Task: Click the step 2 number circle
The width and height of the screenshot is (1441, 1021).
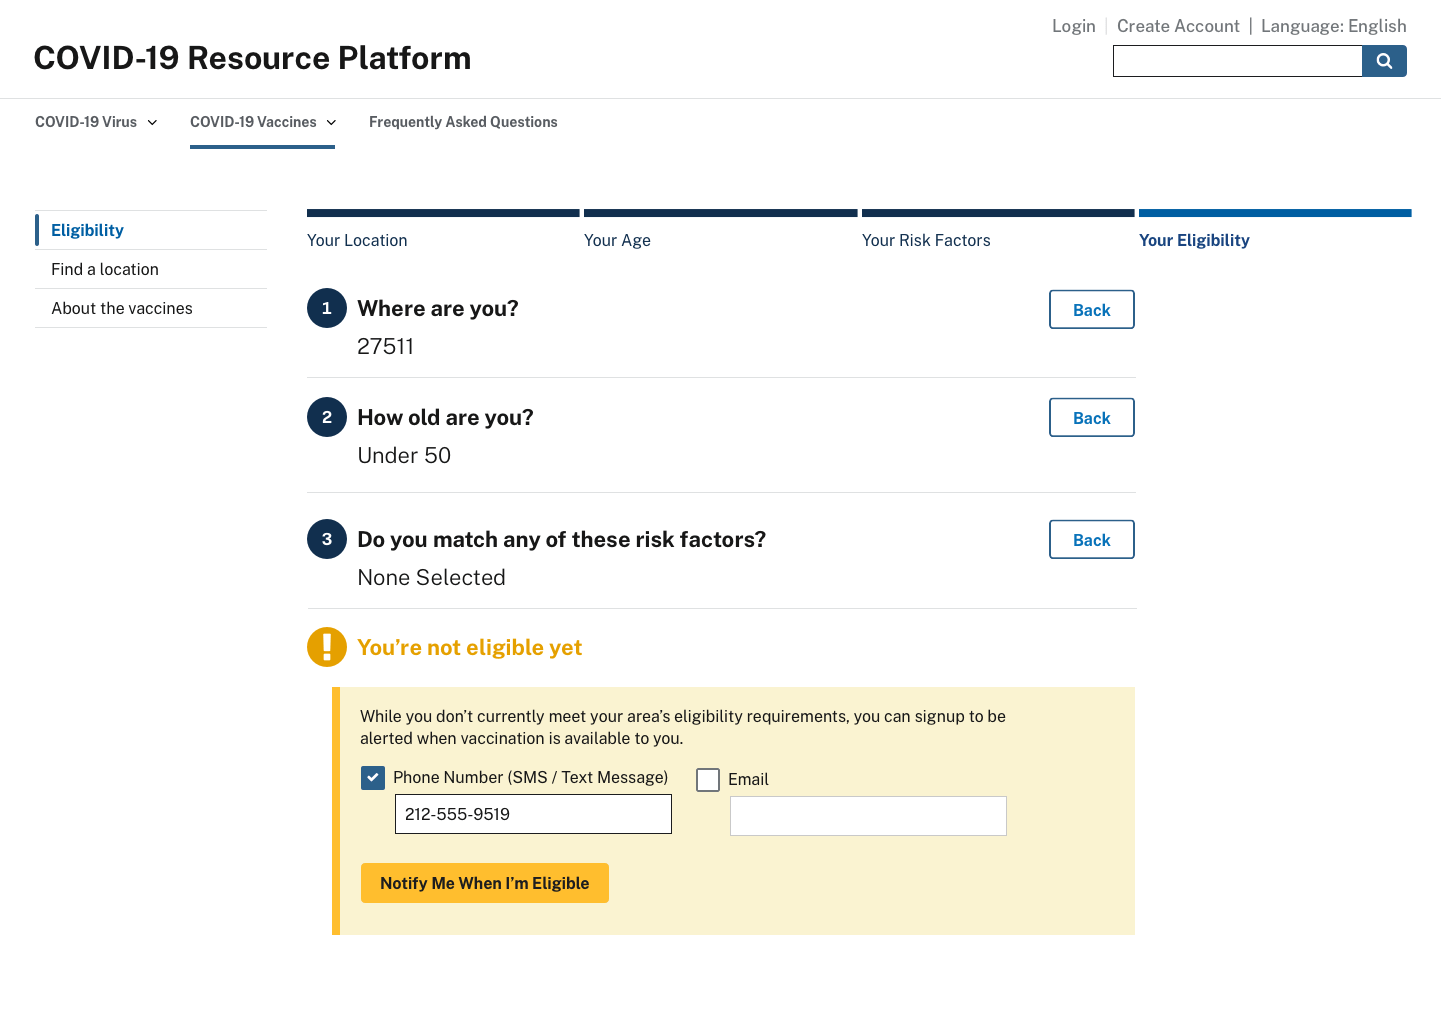Action: coord(327,417)
